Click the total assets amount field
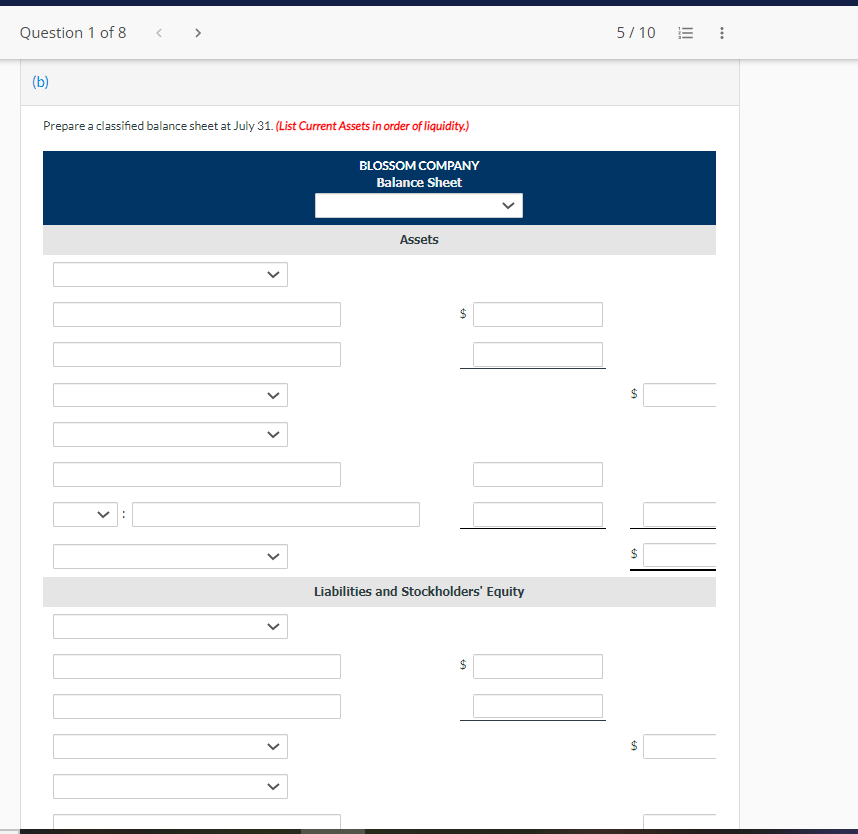Screen dimensions: 858x834 pyautogui.click(x=680, y=555)
